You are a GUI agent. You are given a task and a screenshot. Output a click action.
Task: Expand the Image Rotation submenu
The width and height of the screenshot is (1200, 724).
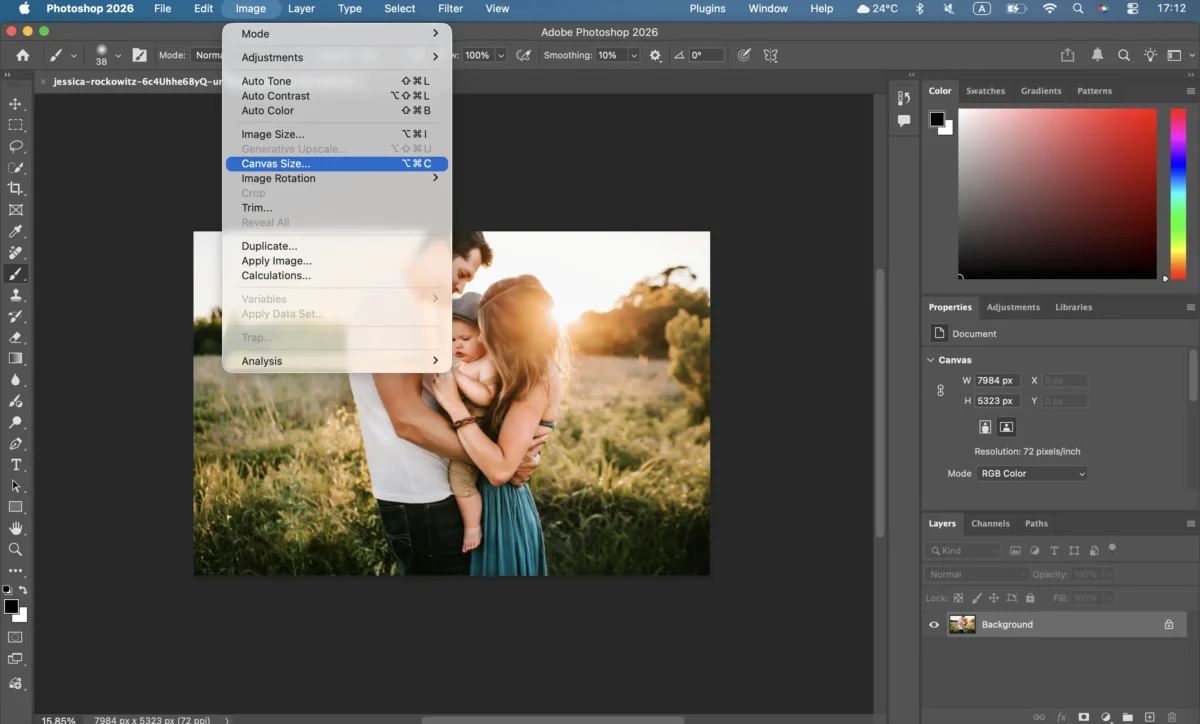coord(337,178)
